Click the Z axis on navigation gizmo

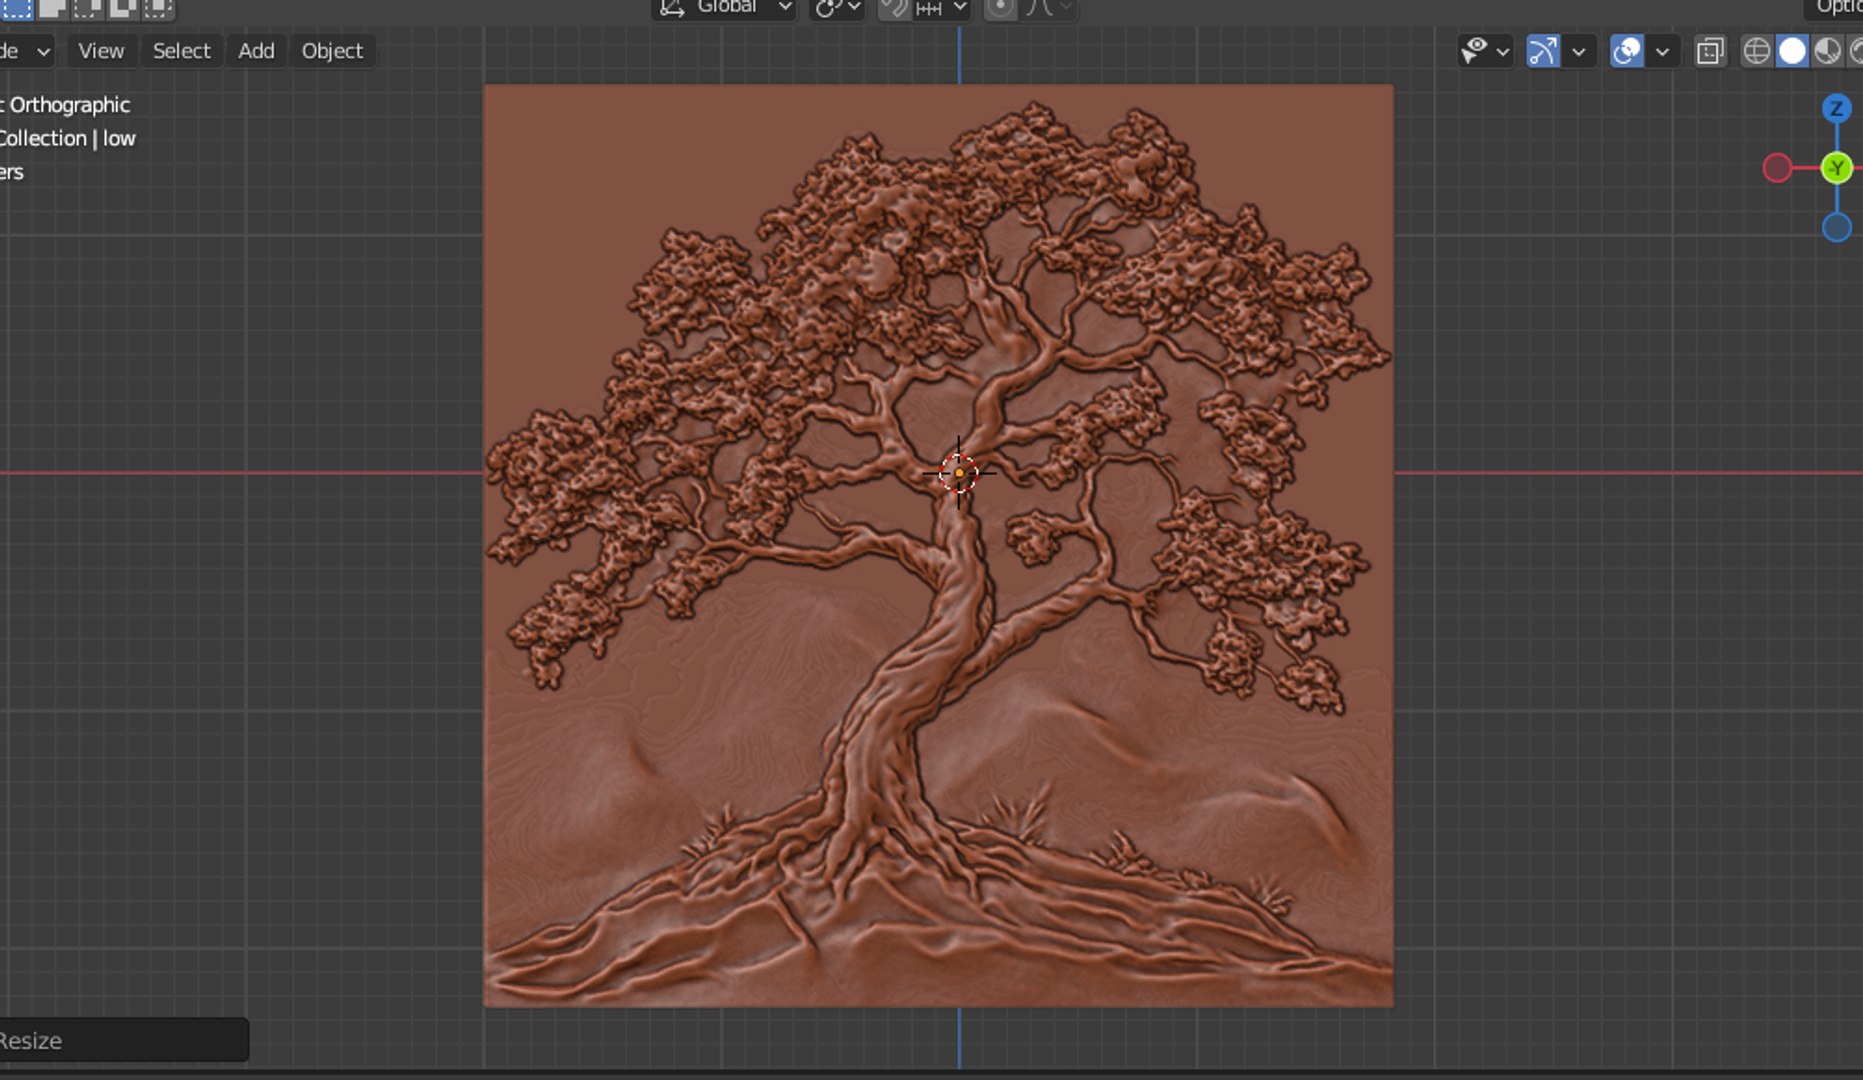coord(1836,108)
